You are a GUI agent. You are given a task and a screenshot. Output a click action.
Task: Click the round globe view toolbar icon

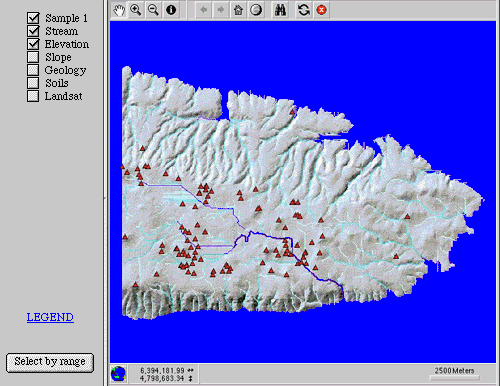coord(256,10)
